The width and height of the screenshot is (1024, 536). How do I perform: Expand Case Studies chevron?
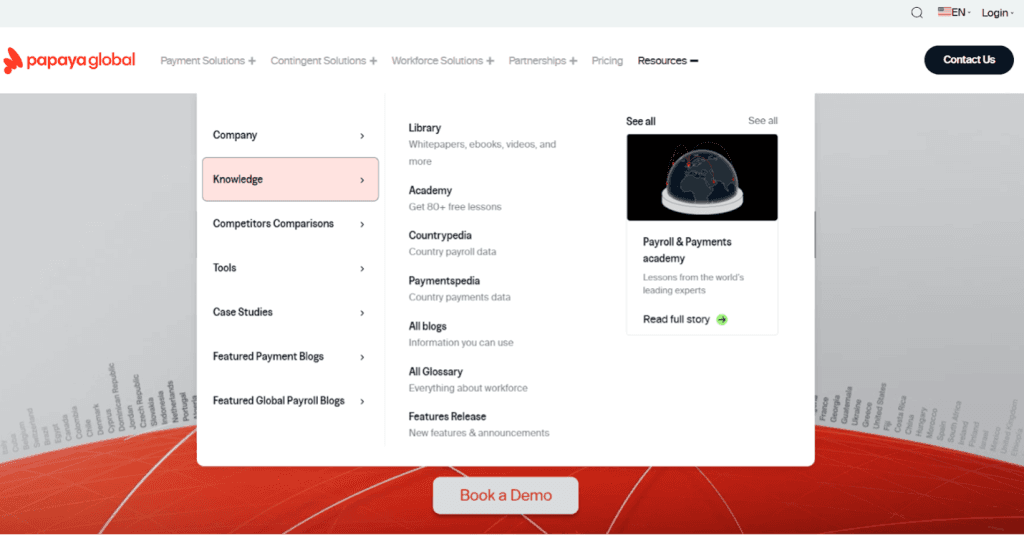[x=362, y=313]
